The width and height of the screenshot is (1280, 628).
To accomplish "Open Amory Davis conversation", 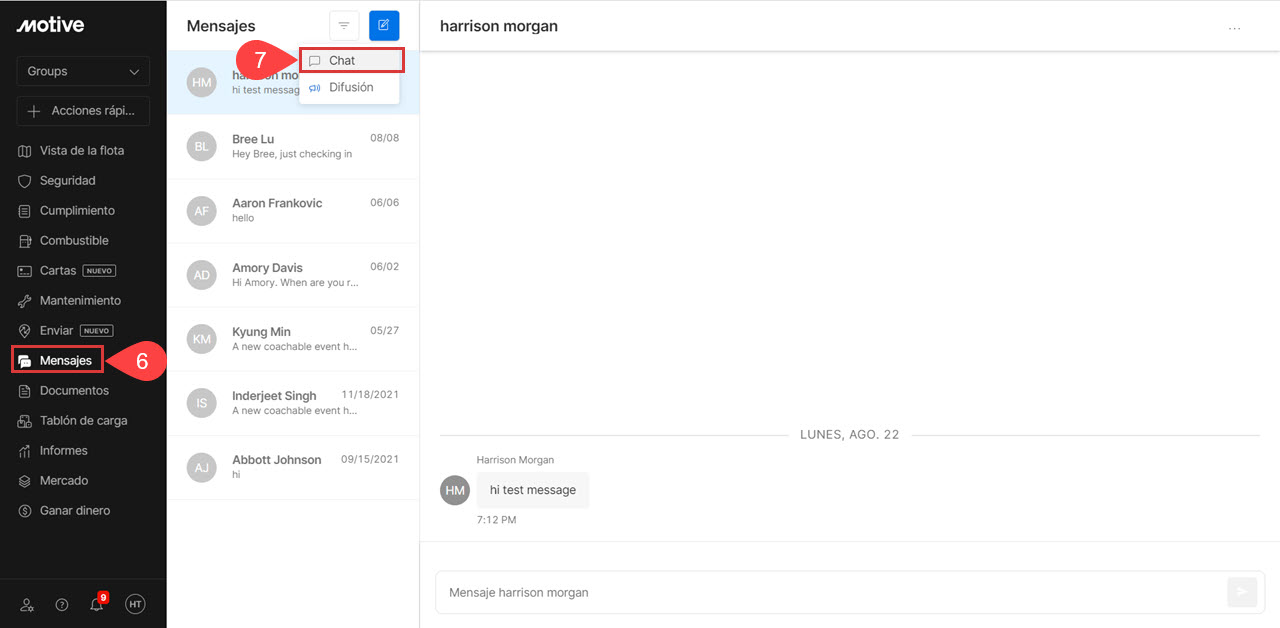I will click(293, 275).
